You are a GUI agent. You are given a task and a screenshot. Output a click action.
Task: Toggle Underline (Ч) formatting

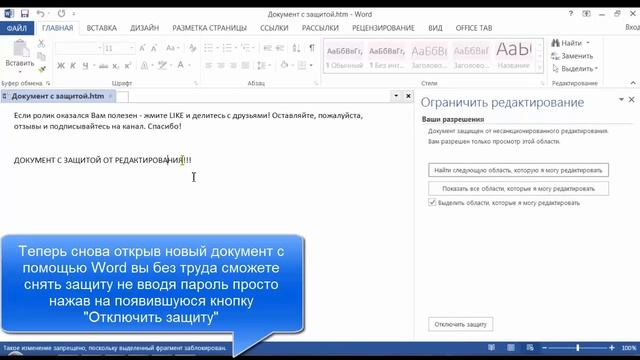point(85,66)
